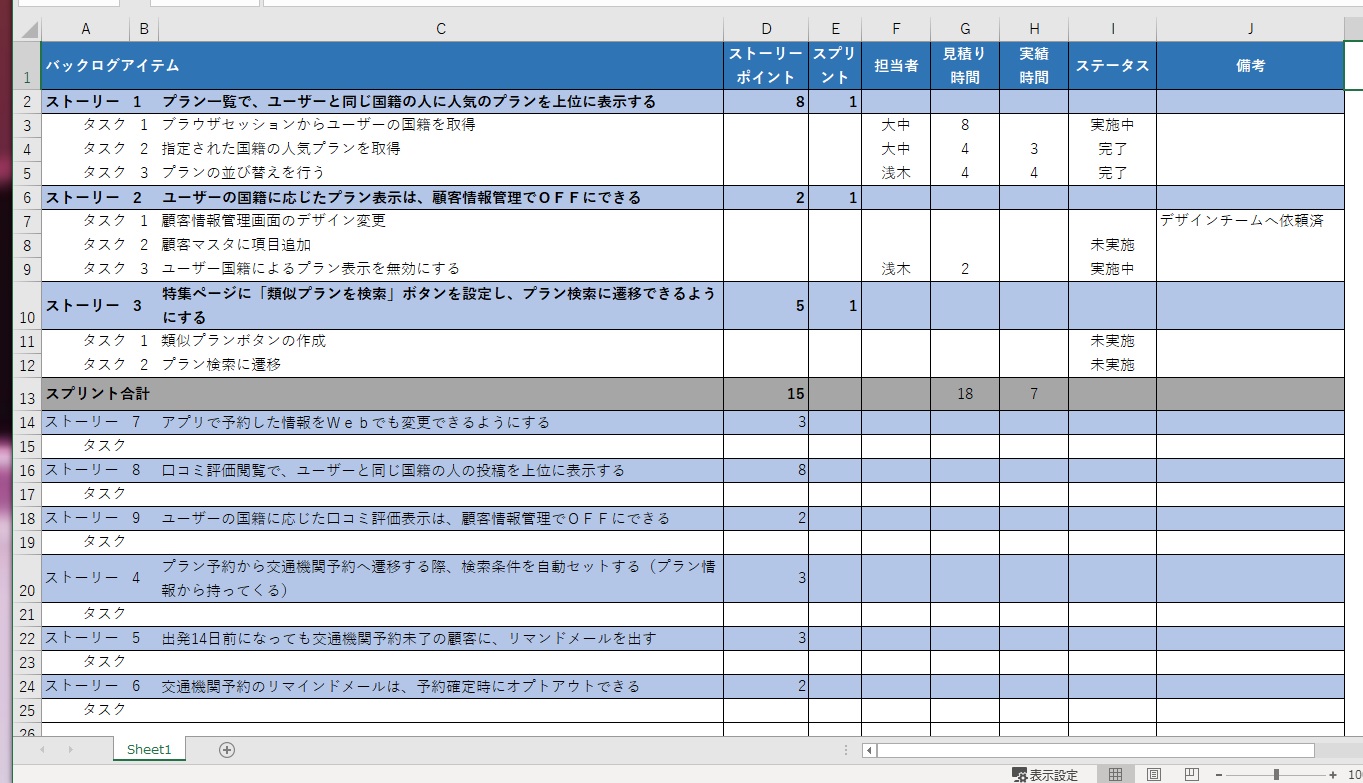This screenshot has width=1363, height=783.
Task: Click the 実施中 status in row 3
Action: coord(1112,126)
